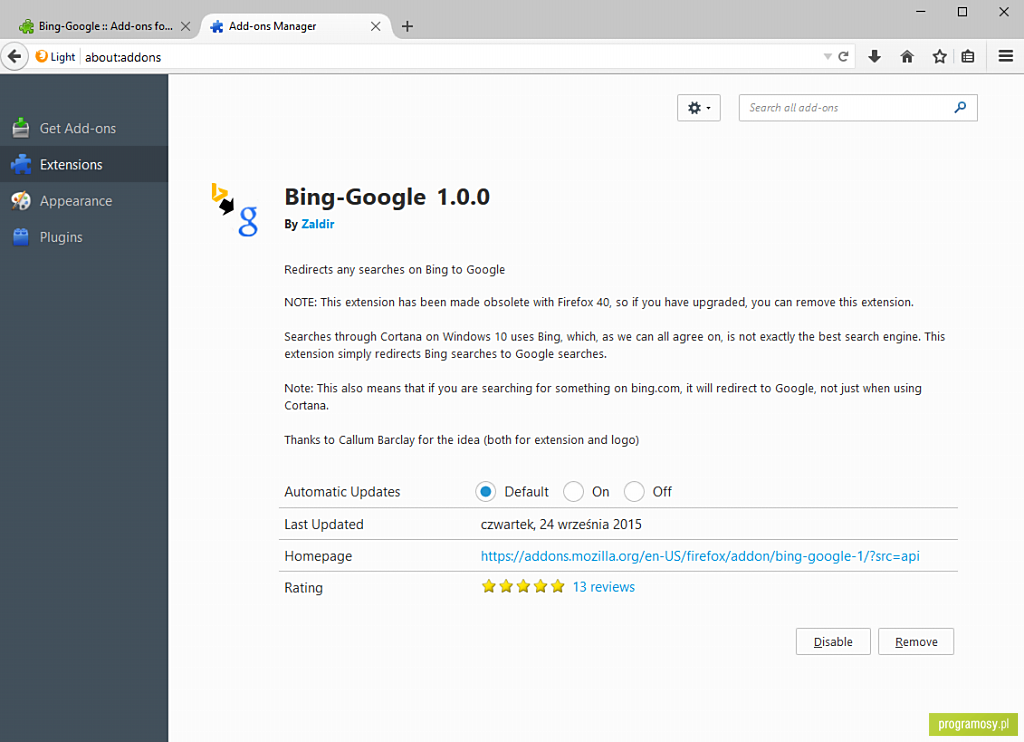
Task: Remove the Bing-Google extension
Action: click(916, 641)
